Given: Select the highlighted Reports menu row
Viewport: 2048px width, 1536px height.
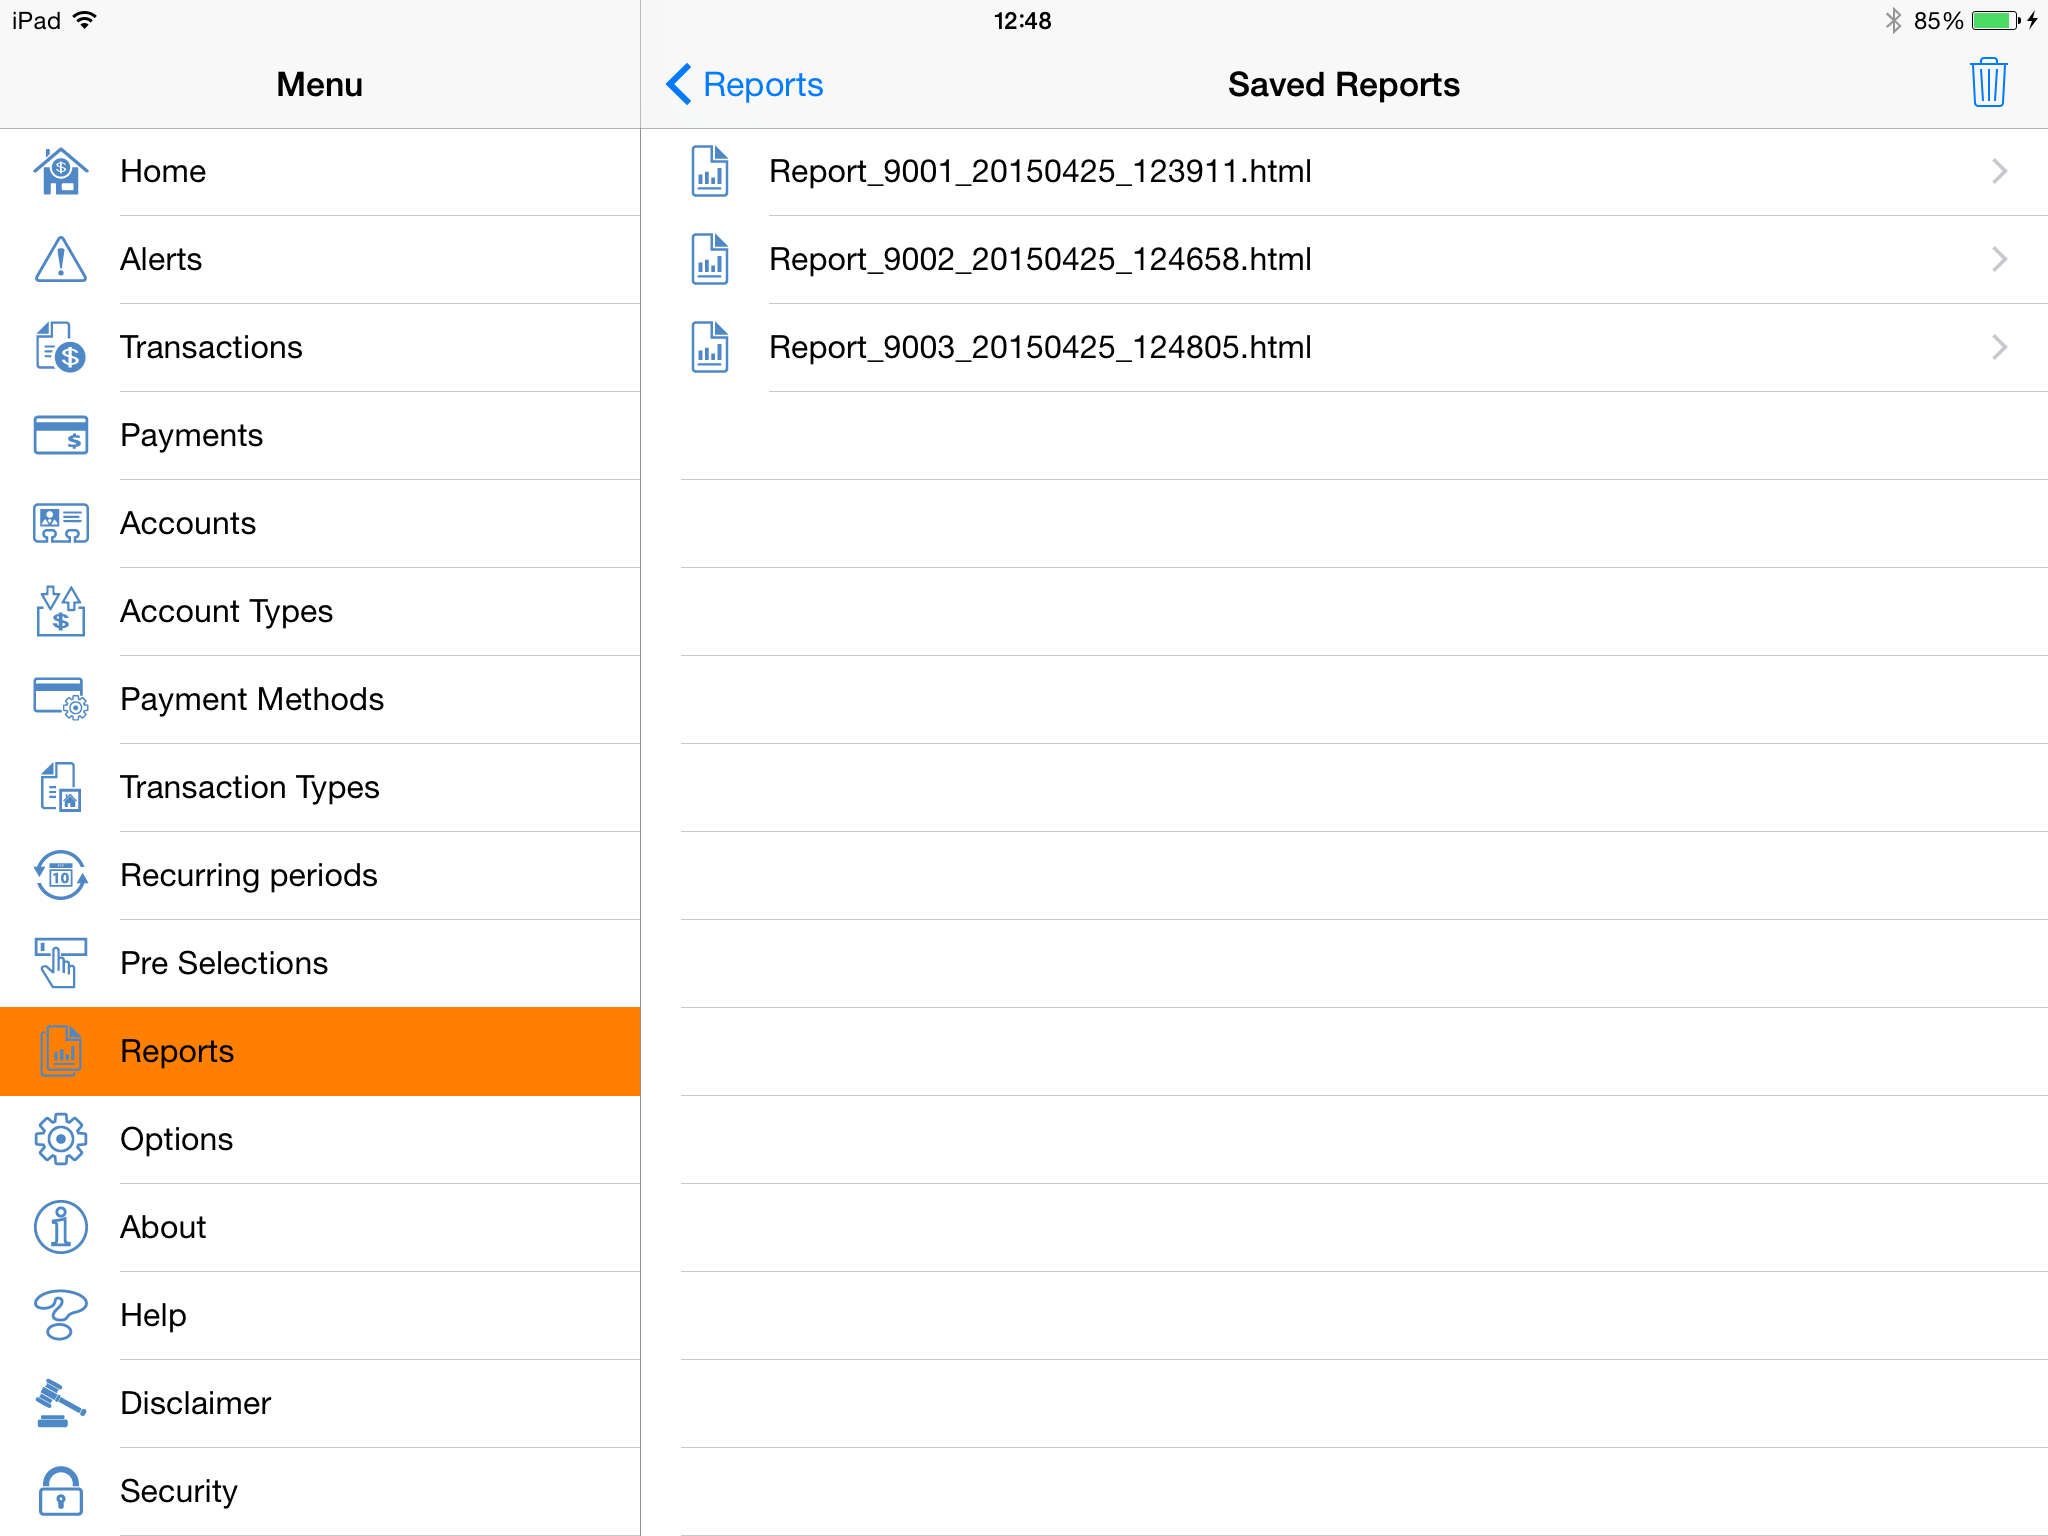Looking at the screenshot, I should coord(320,1051).
